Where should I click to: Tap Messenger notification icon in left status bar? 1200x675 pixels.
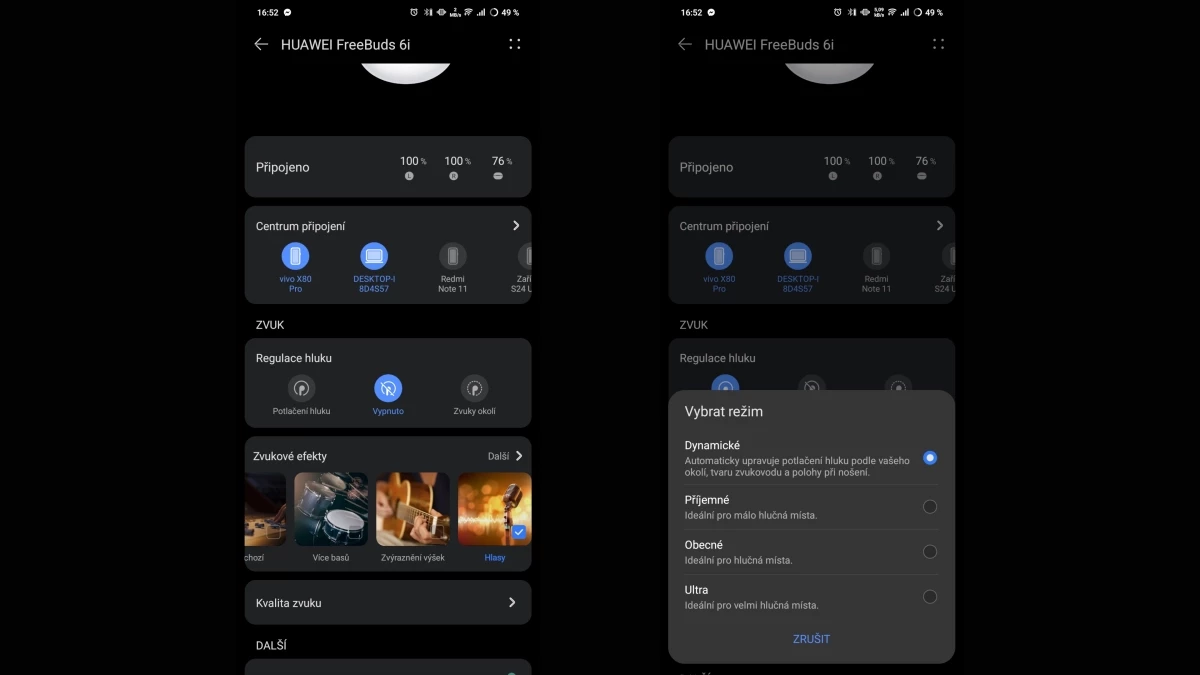click(288, 13)
